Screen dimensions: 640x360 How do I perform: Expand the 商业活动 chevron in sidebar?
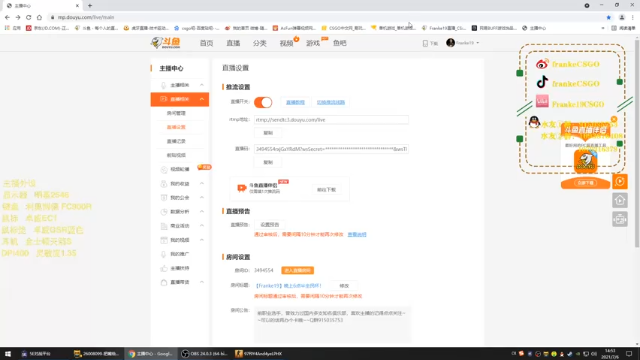(202, 226)
